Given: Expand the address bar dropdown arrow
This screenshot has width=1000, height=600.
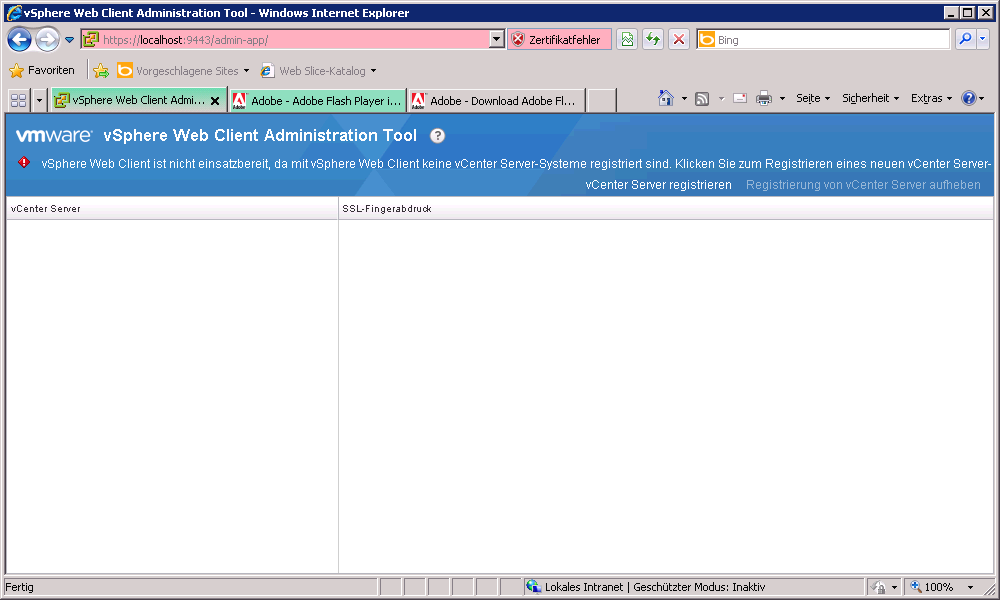Looking at the screenshot, I should (x=497, y=40).
